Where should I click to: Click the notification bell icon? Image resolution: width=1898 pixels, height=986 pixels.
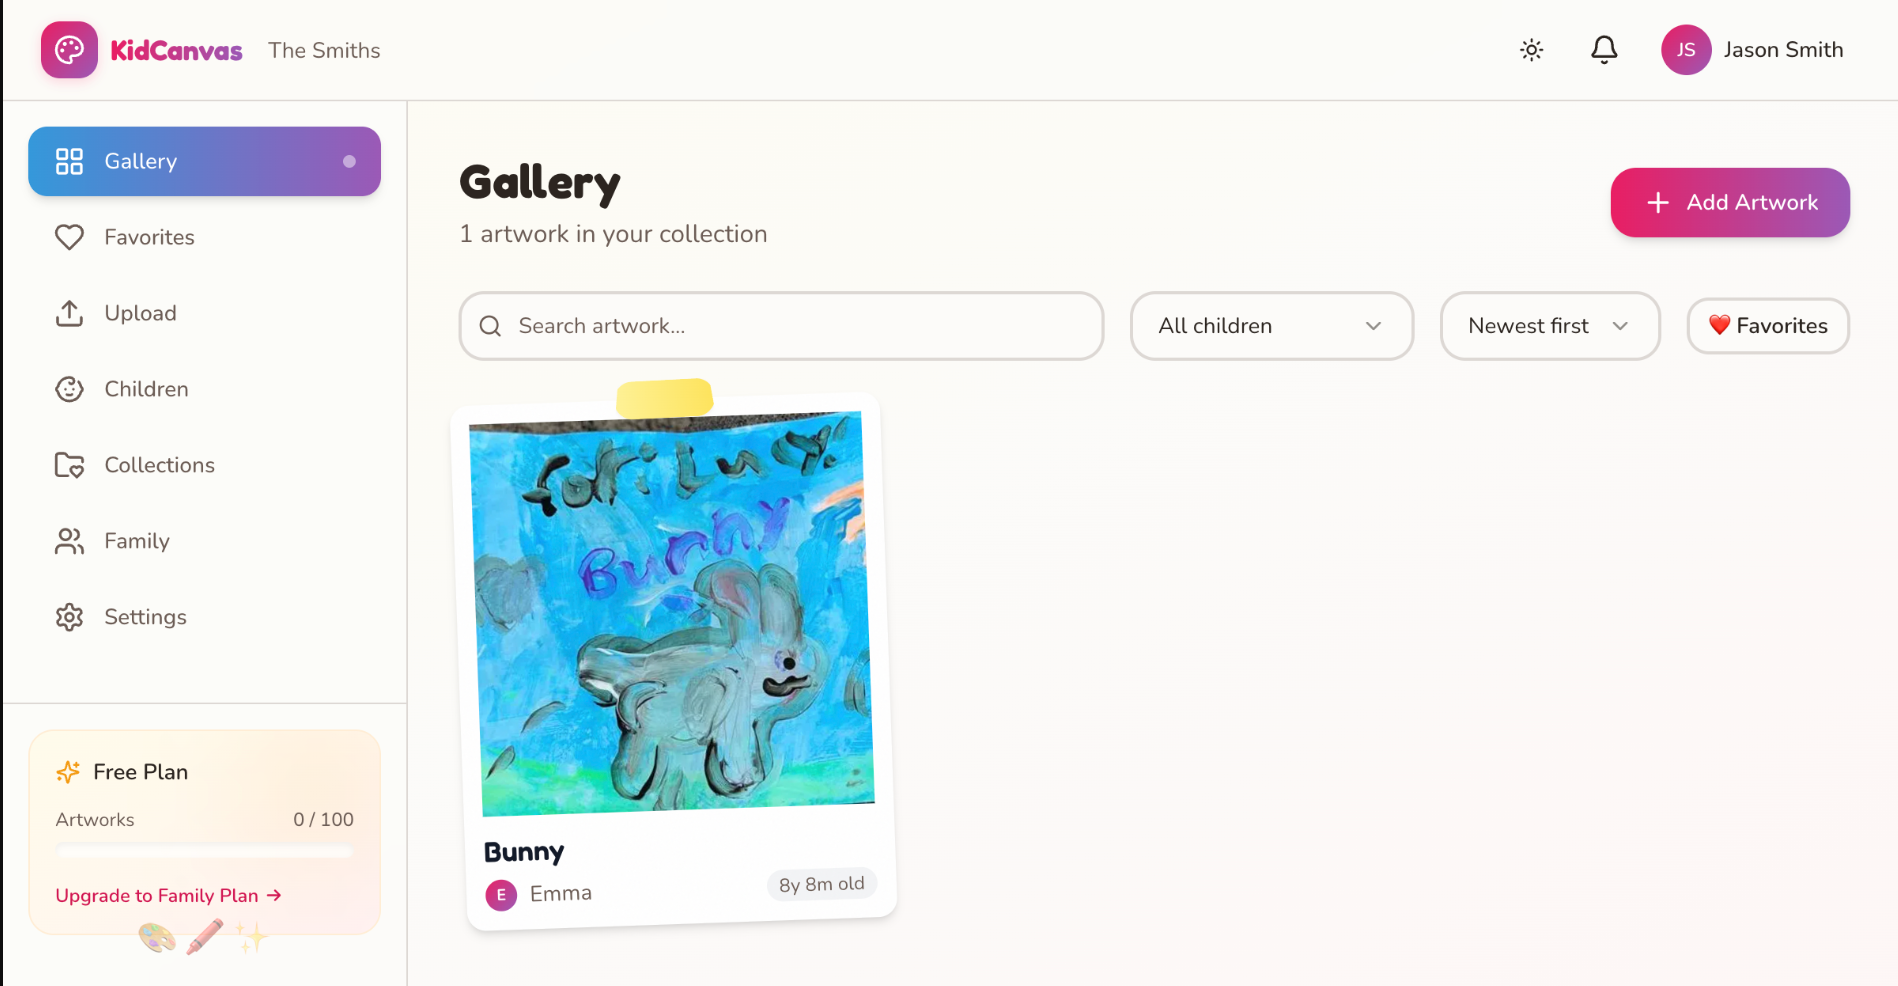point(1604,49)
